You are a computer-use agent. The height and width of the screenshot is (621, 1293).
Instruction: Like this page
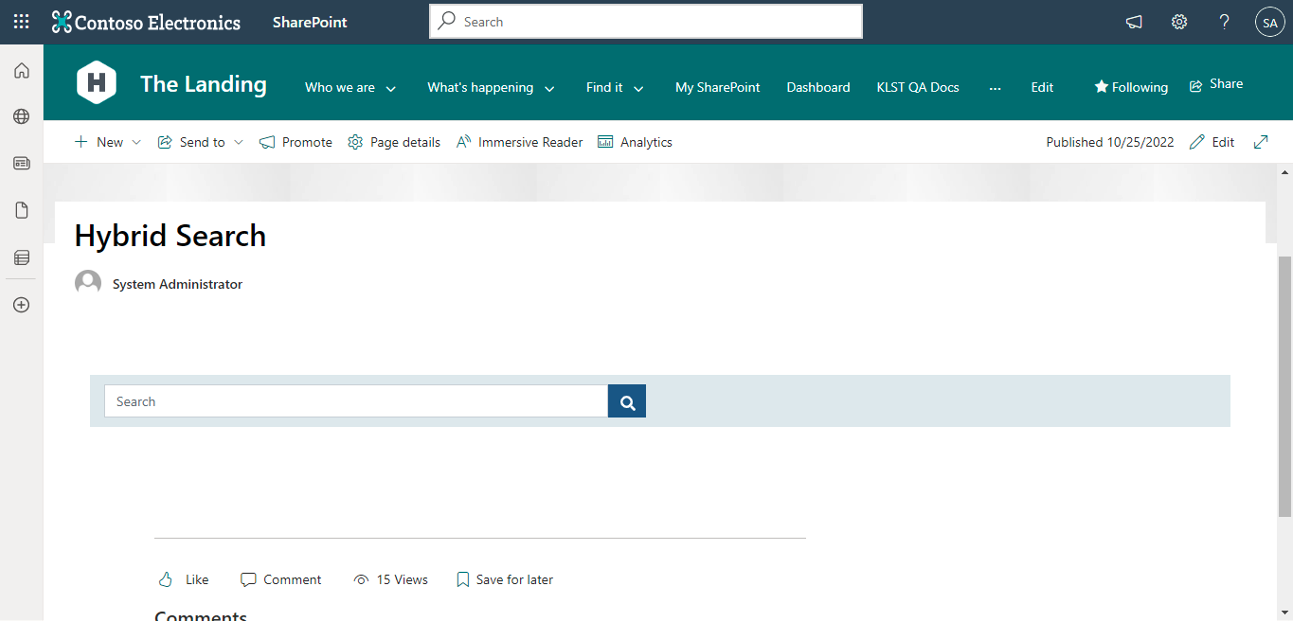[184, 580]
